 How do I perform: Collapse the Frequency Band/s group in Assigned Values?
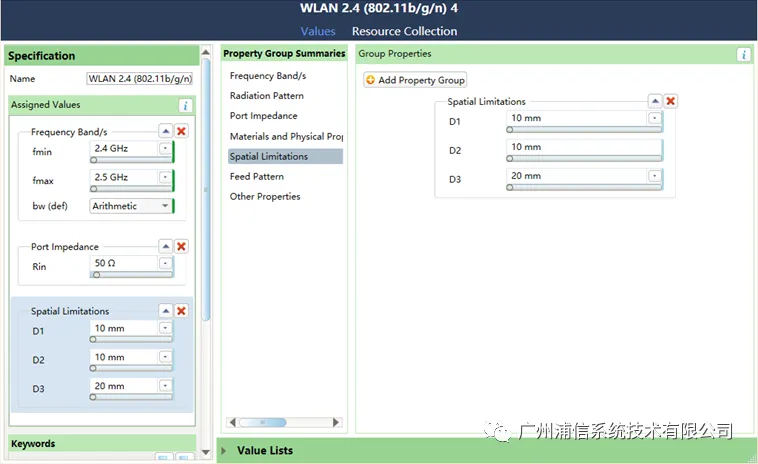166,131
